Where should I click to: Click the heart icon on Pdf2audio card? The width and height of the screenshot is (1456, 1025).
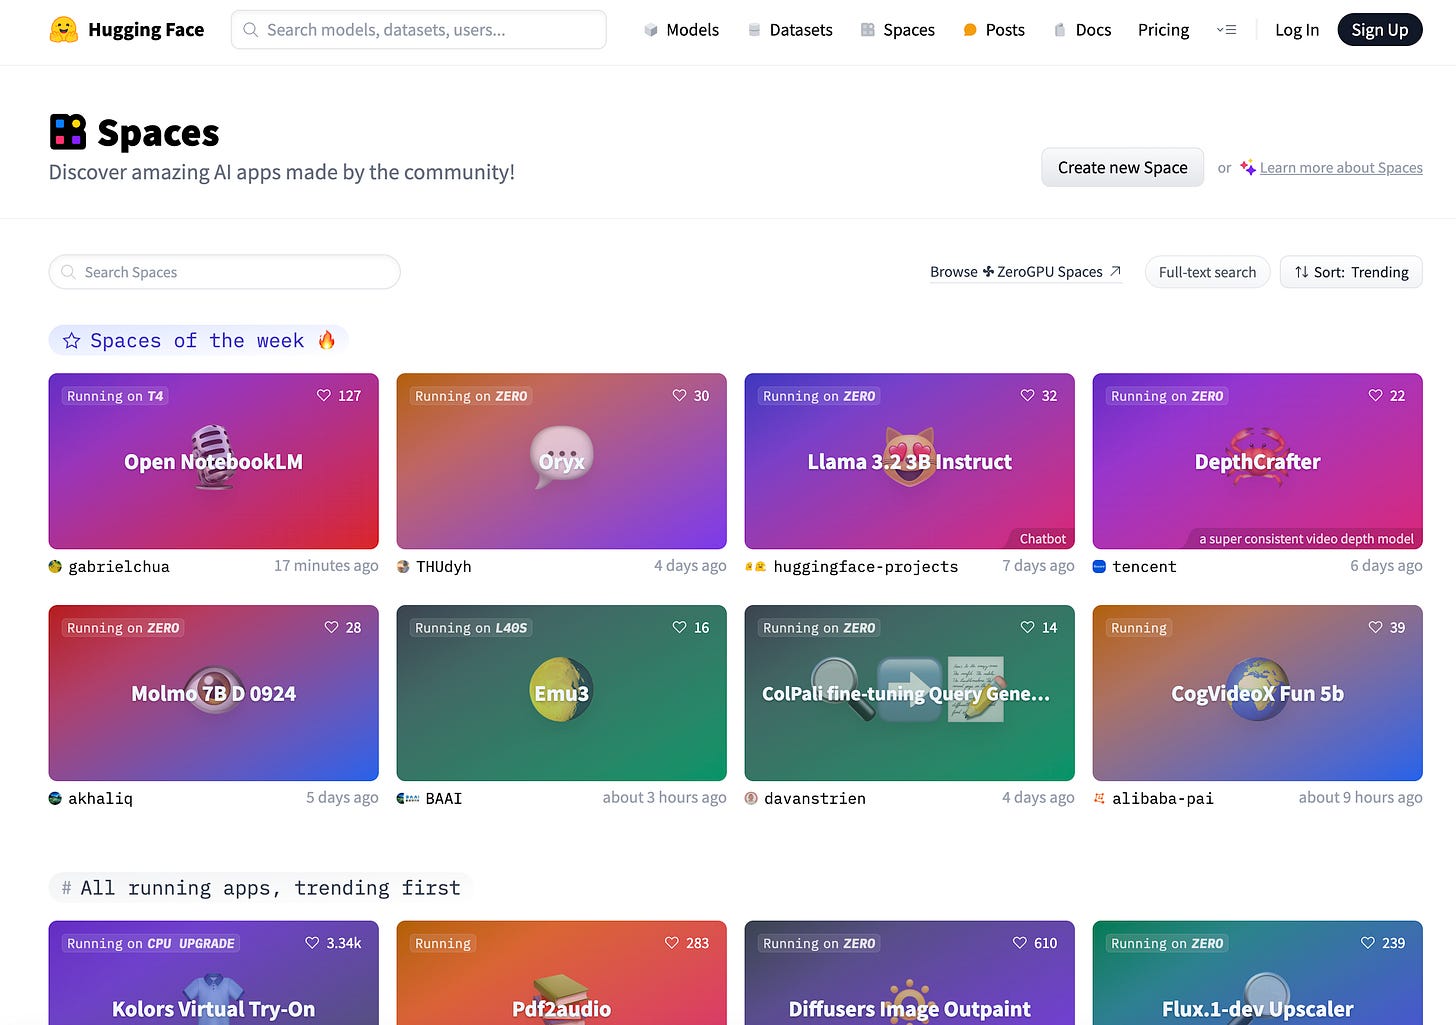pos(672,943)
